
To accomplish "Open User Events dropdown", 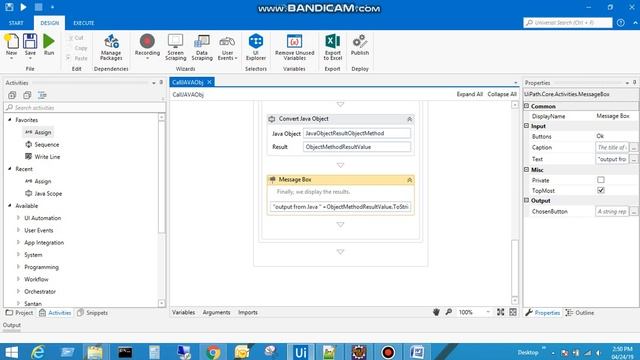I will pyautogui.click(x=227, y=47).
